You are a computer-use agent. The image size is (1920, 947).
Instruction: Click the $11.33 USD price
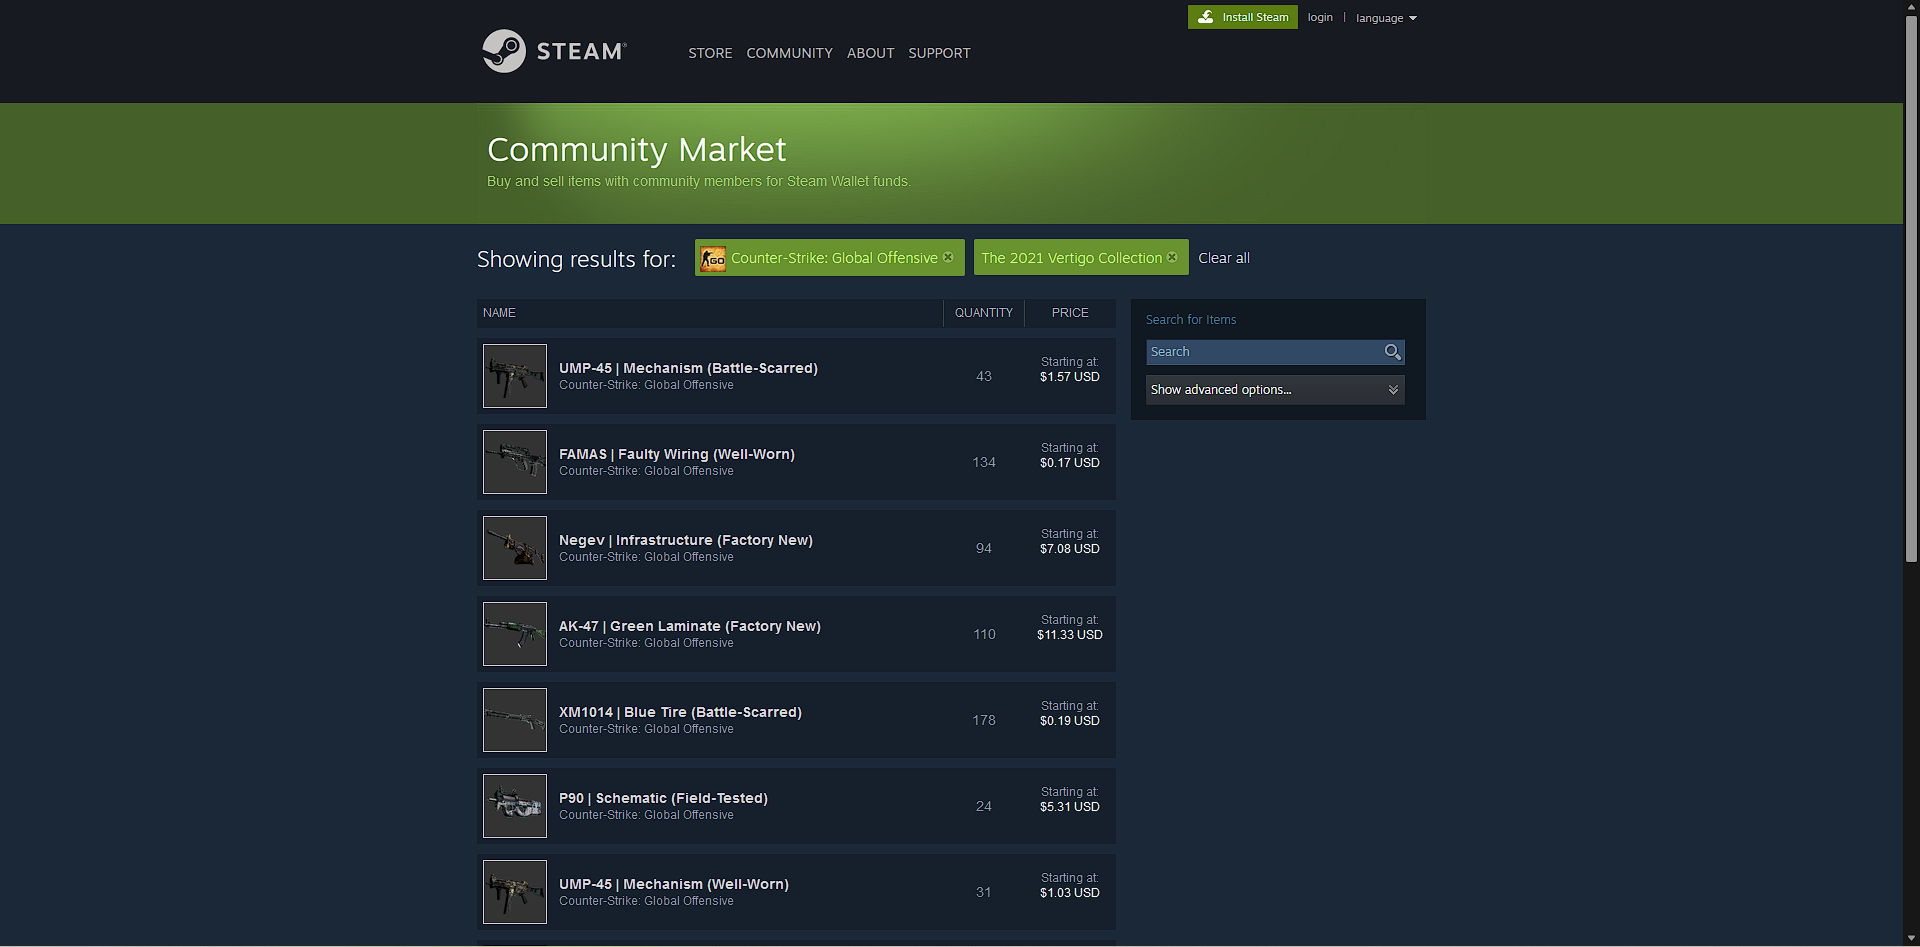click(1070, 635)
